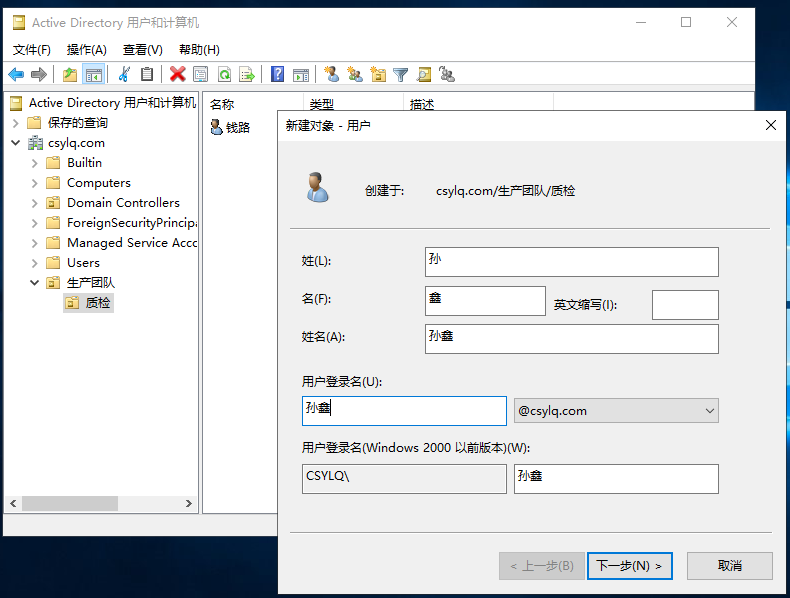Click into the 姓名(A) full name field

point(571,339)
